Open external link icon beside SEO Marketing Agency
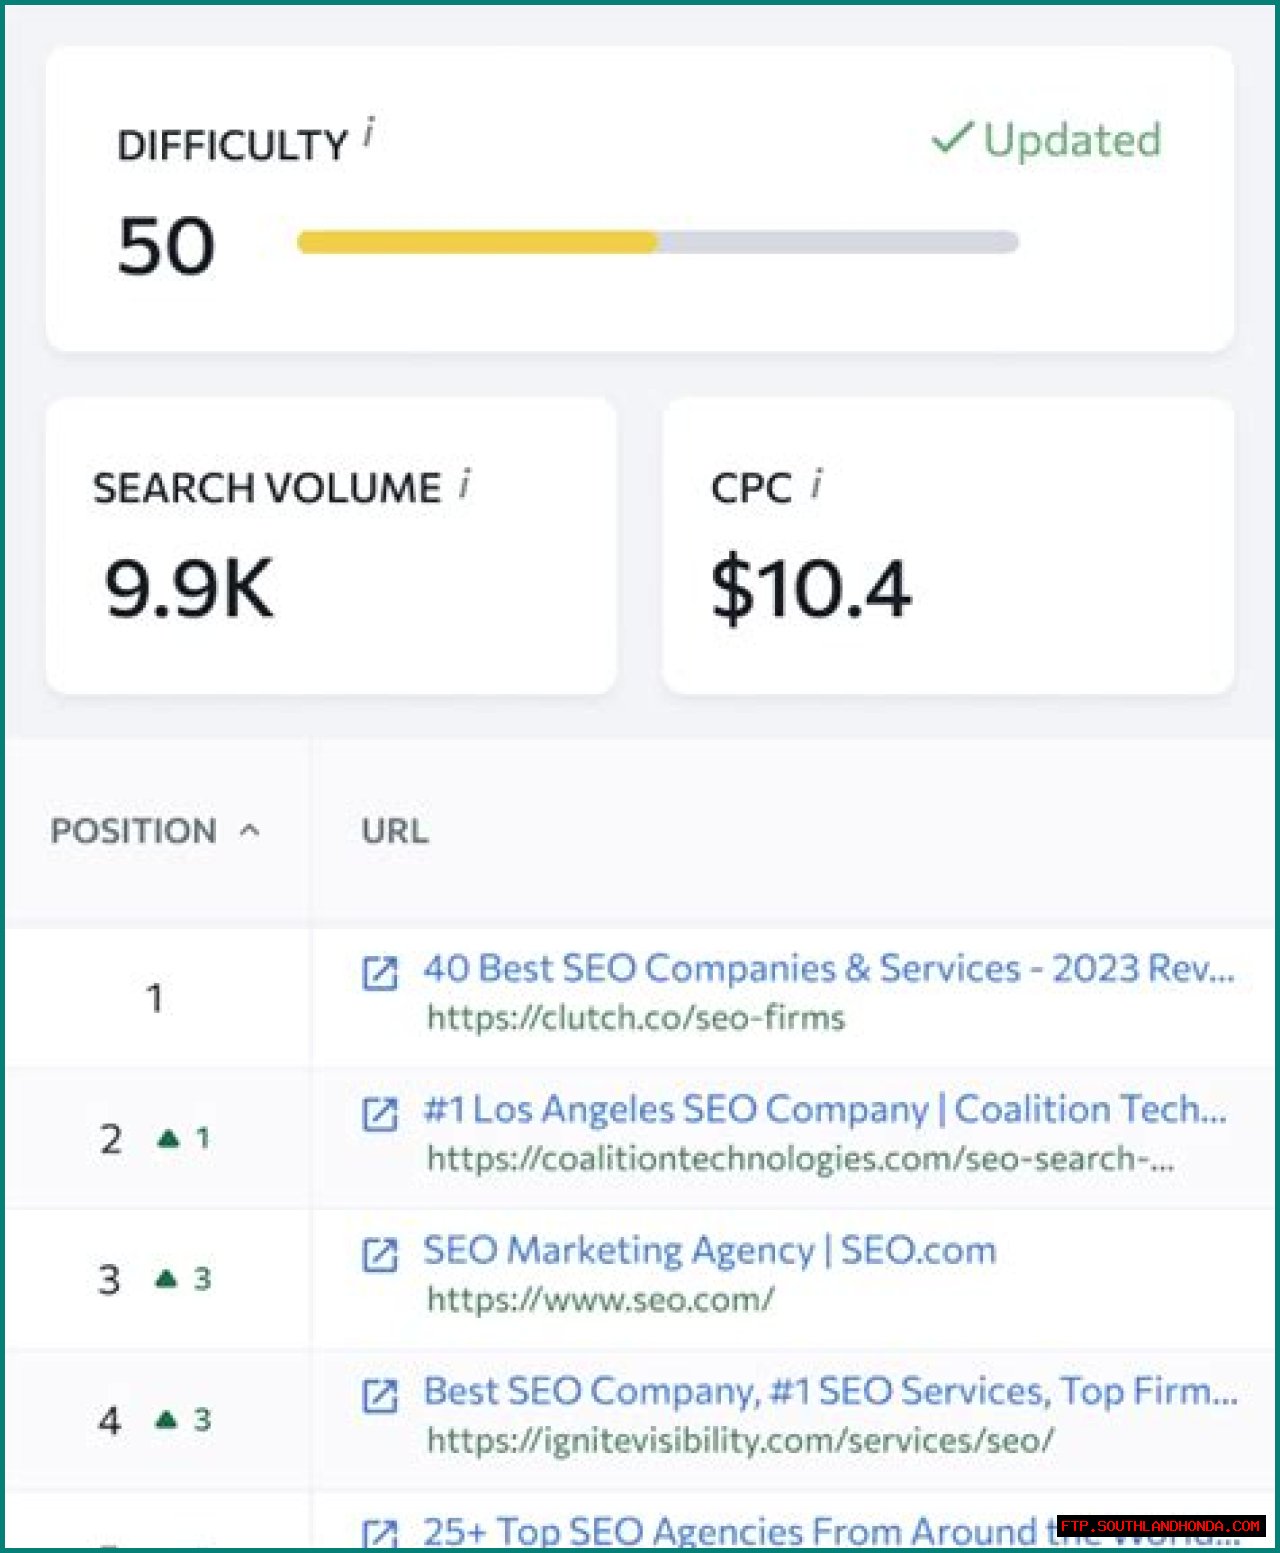Screen dimensions: 1280x1553 379,1254
